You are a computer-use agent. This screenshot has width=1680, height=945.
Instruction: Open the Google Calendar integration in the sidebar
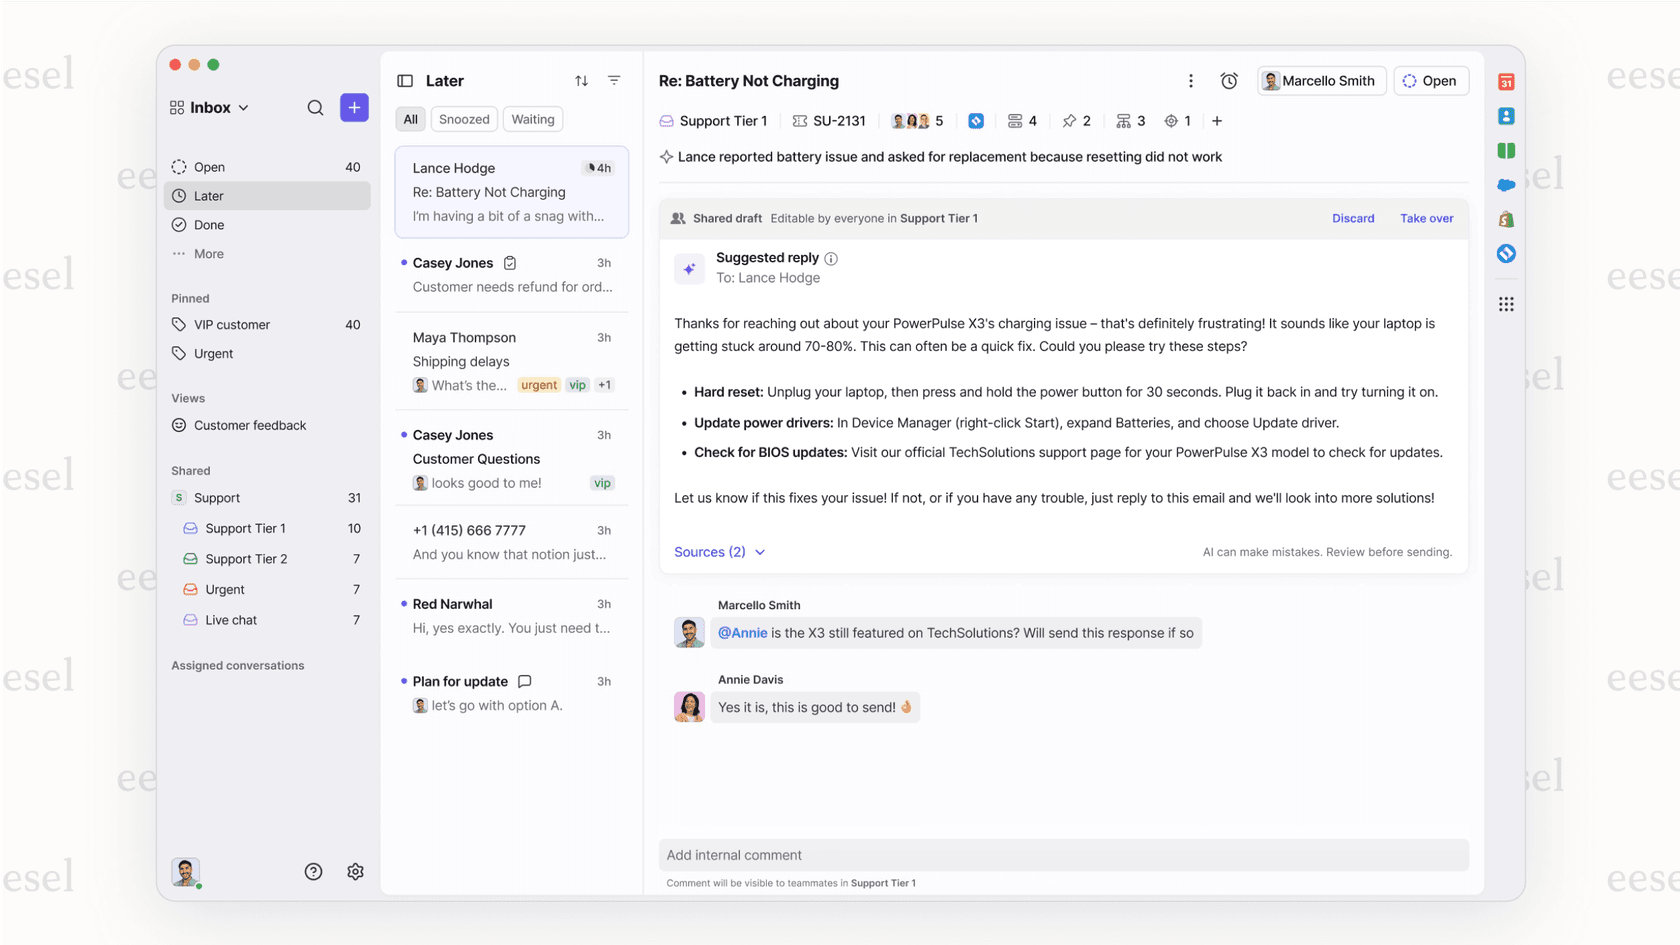(x=1507, y=81)
